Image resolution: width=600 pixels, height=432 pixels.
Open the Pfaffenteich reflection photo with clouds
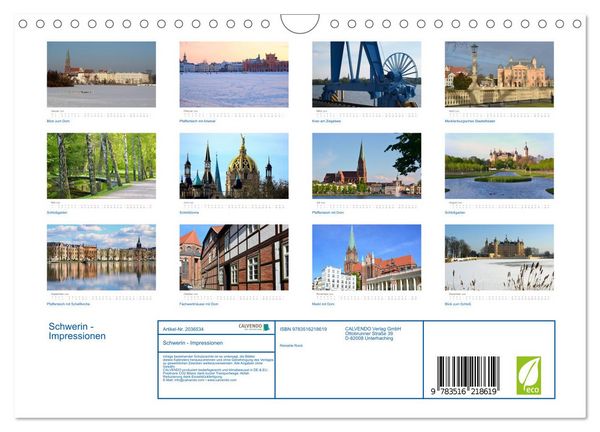coord(101,257)
